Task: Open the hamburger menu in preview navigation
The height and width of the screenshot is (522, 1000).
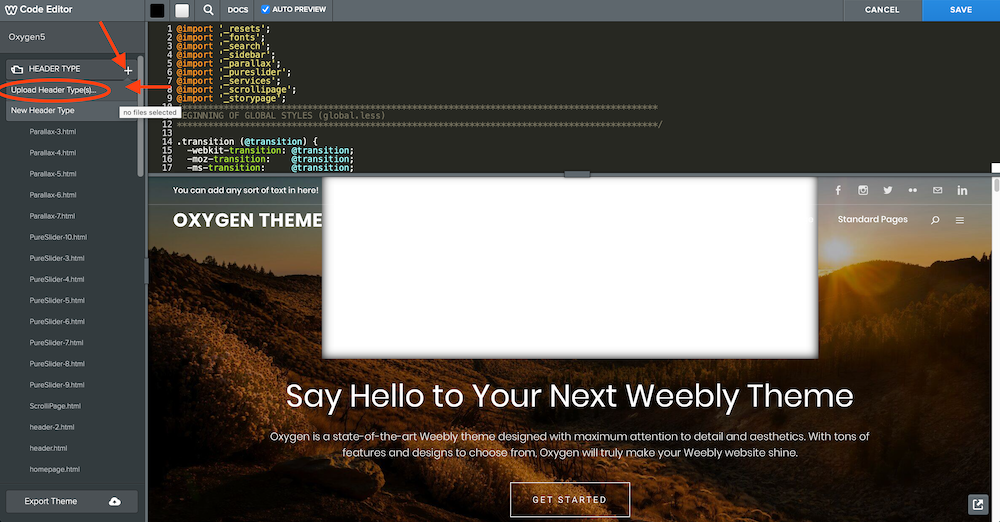Action: coord(960,220)
